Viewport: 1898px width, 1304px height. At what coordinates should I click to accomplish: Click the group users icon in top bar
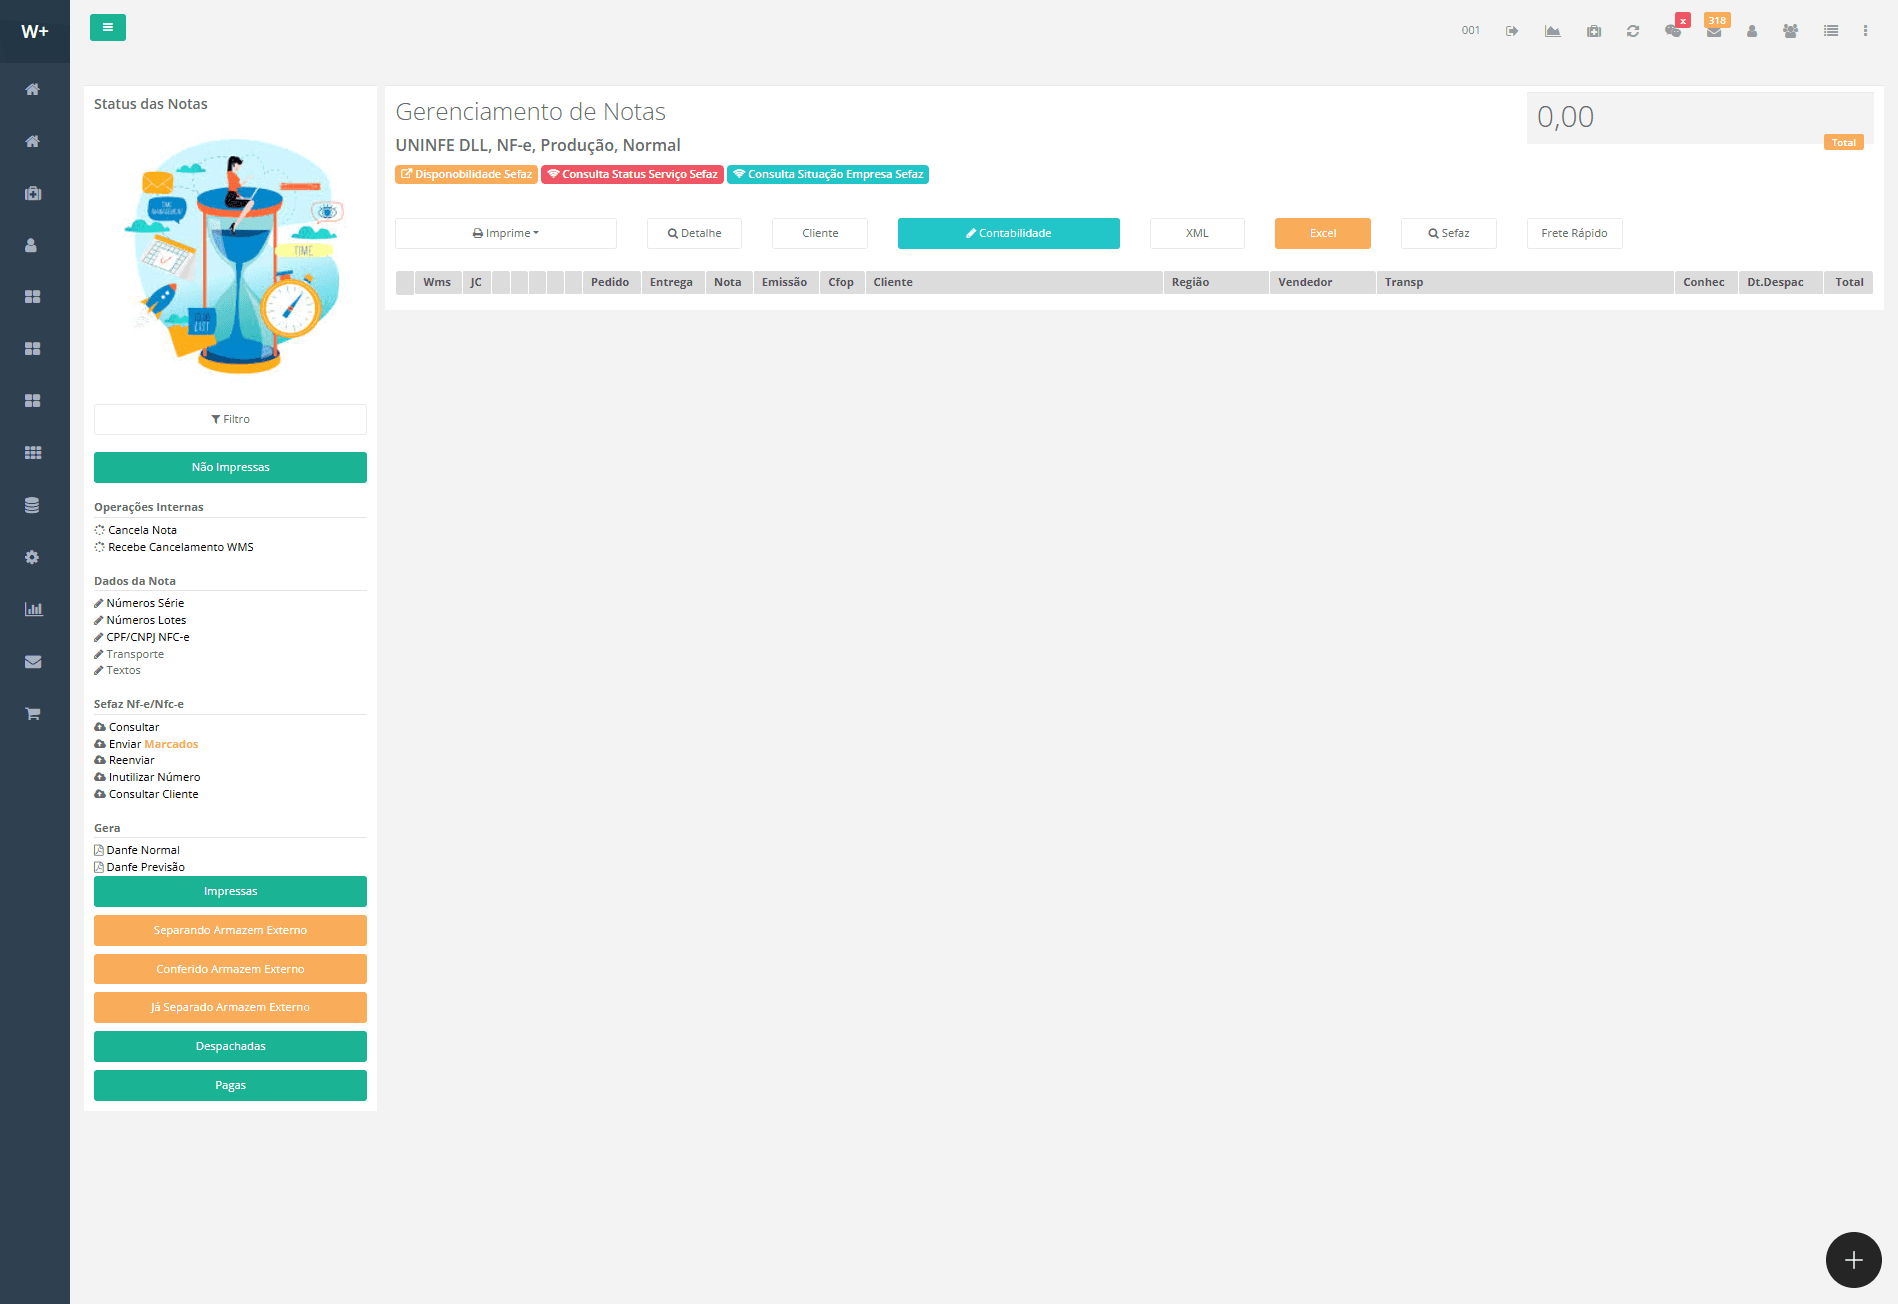[x=1790, y=31]
